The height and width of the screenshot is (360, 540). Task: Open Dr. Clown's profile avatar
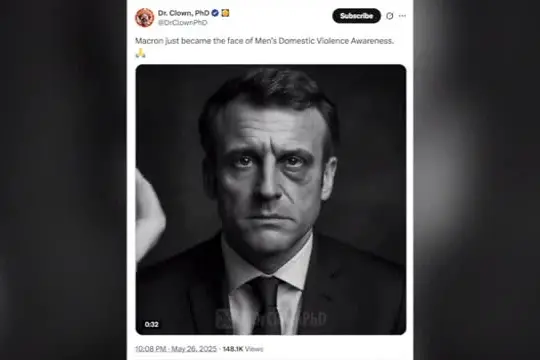click(x=144, y=17)
